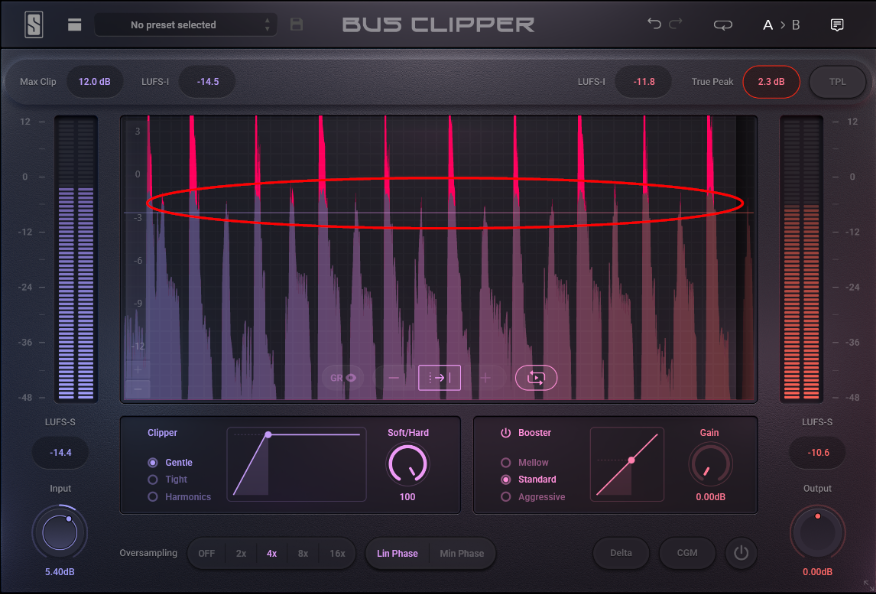Open the comment notes icon
This screenshot has height=594, width=876.
[837, 25]
